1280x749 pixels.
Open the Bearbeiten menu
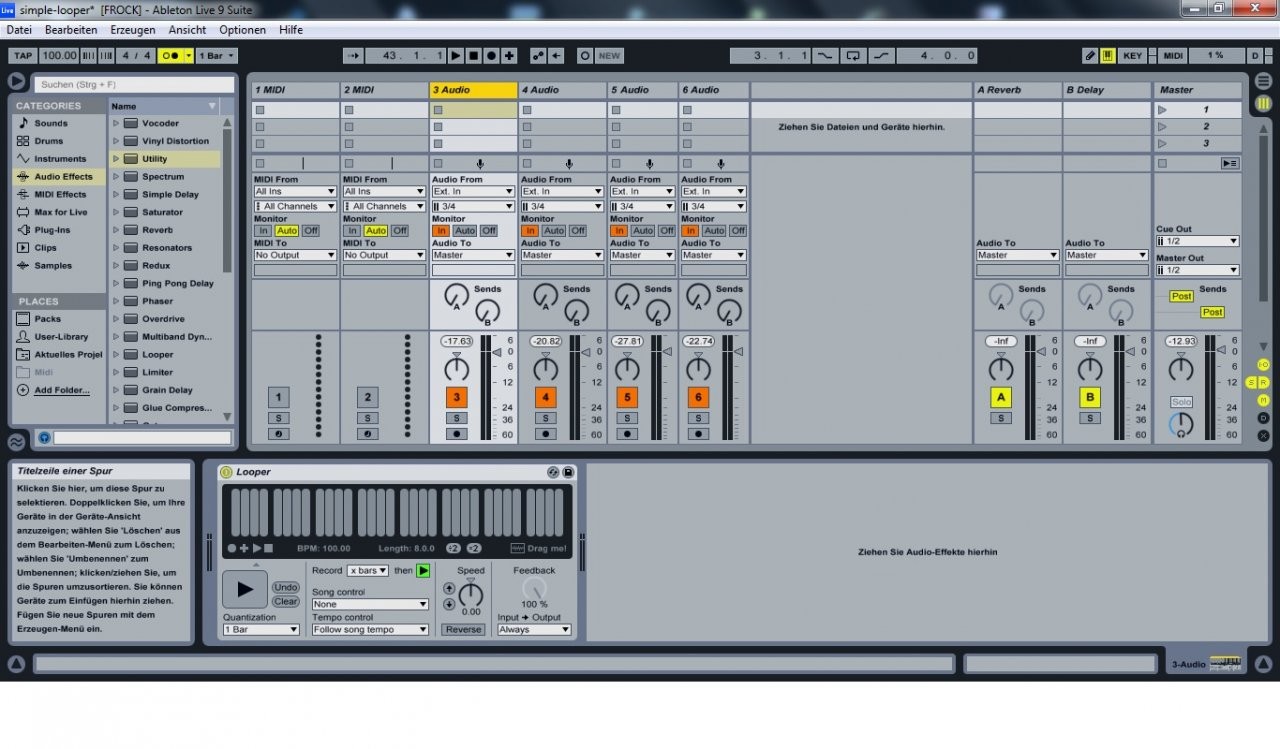71,30
